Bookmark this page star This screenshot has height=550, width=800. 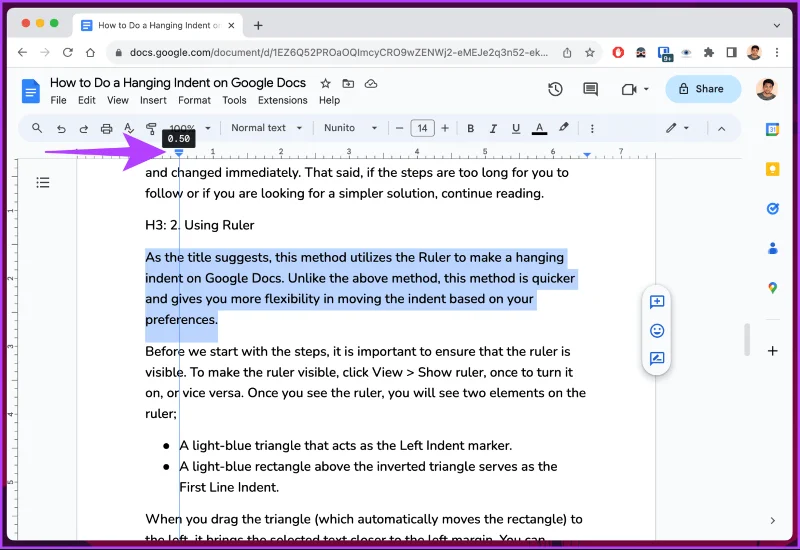point(590,52)
